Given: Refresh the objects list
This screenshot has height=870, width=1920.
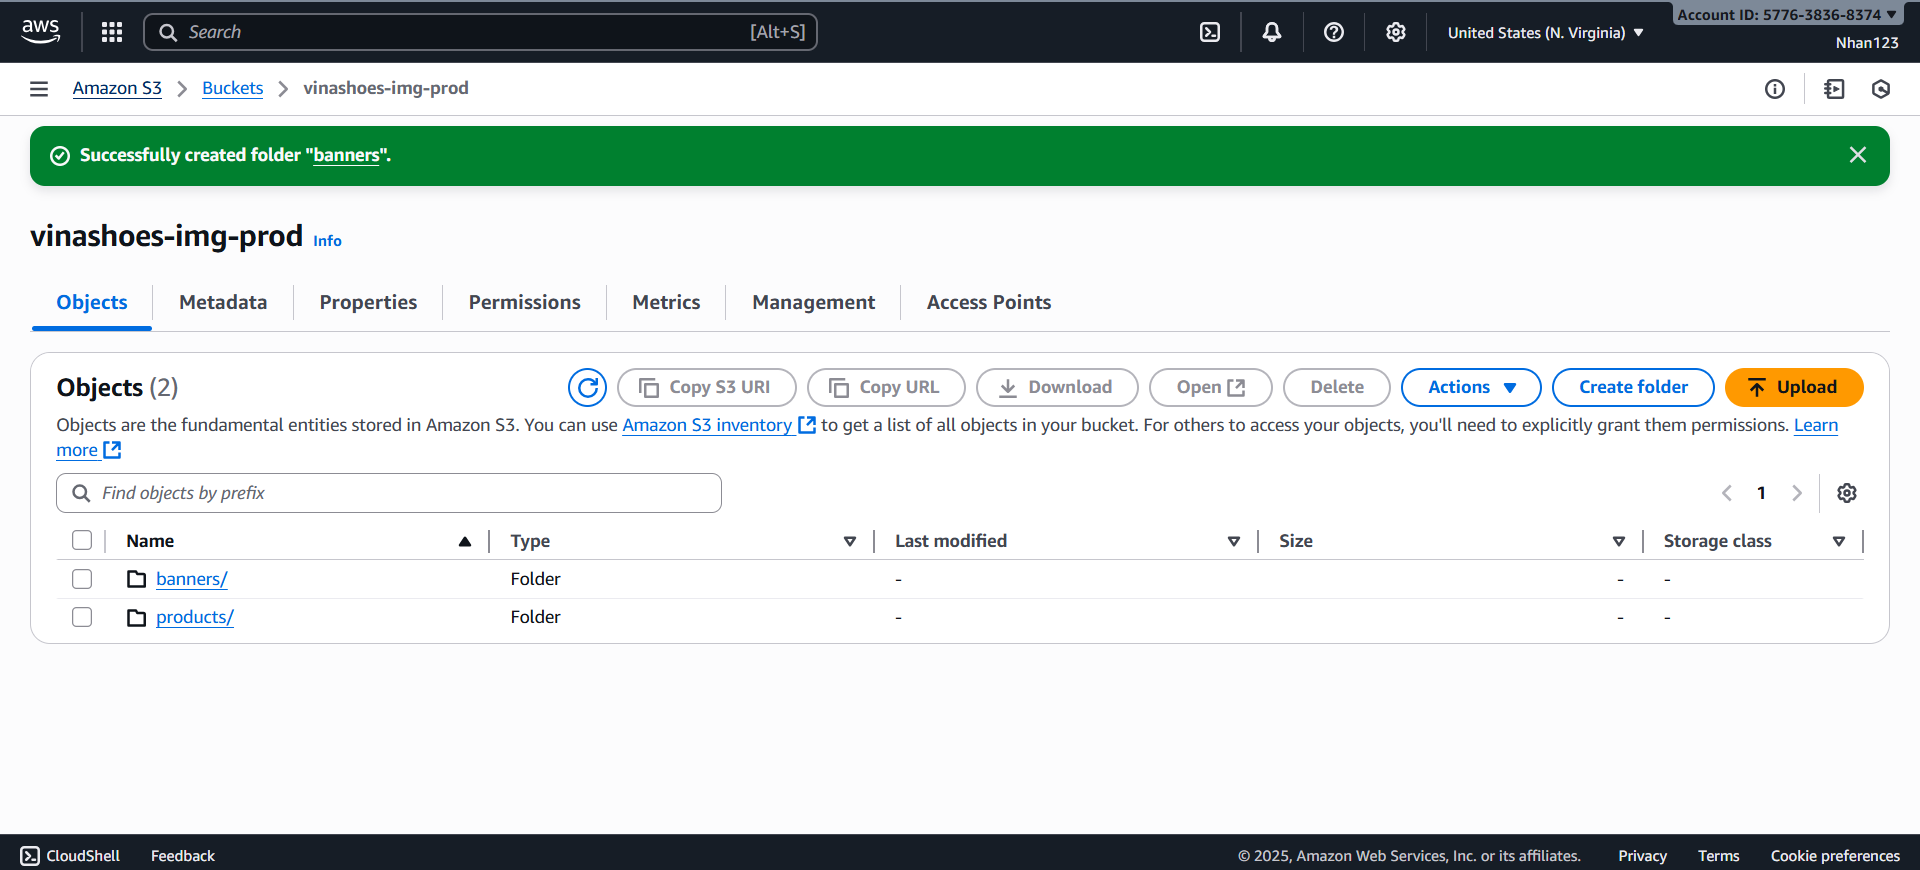Looking at the screenshot, I should [x=587, y=387].
